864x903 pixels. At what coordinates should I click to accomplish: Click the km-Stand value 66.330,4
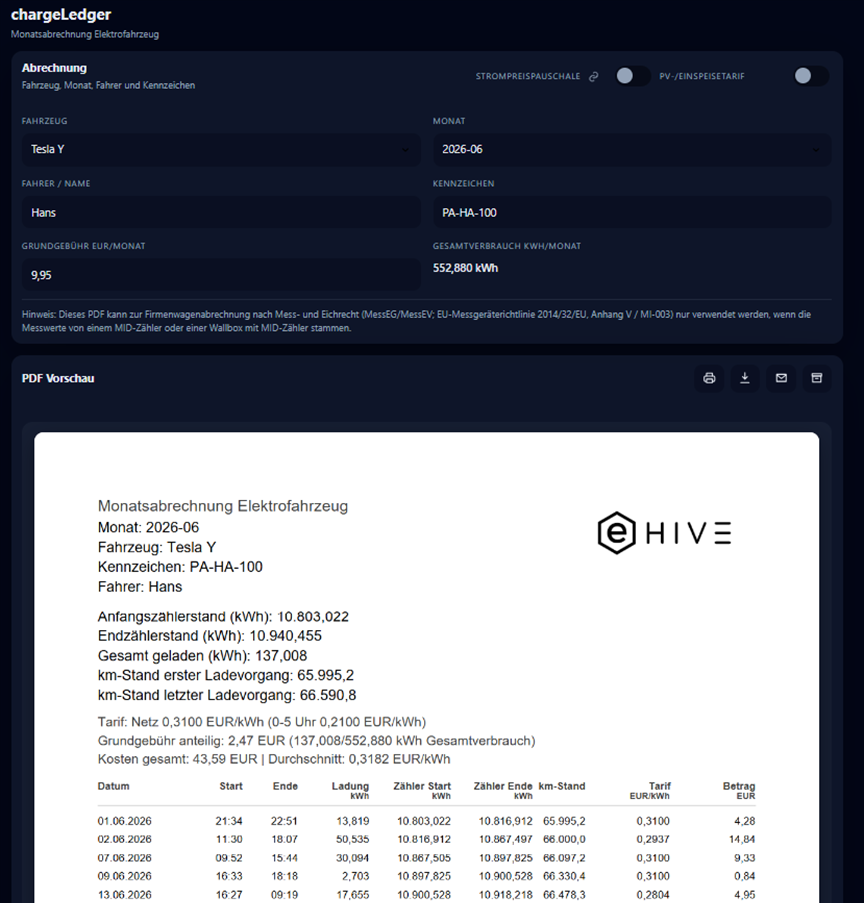pos(564,877)
